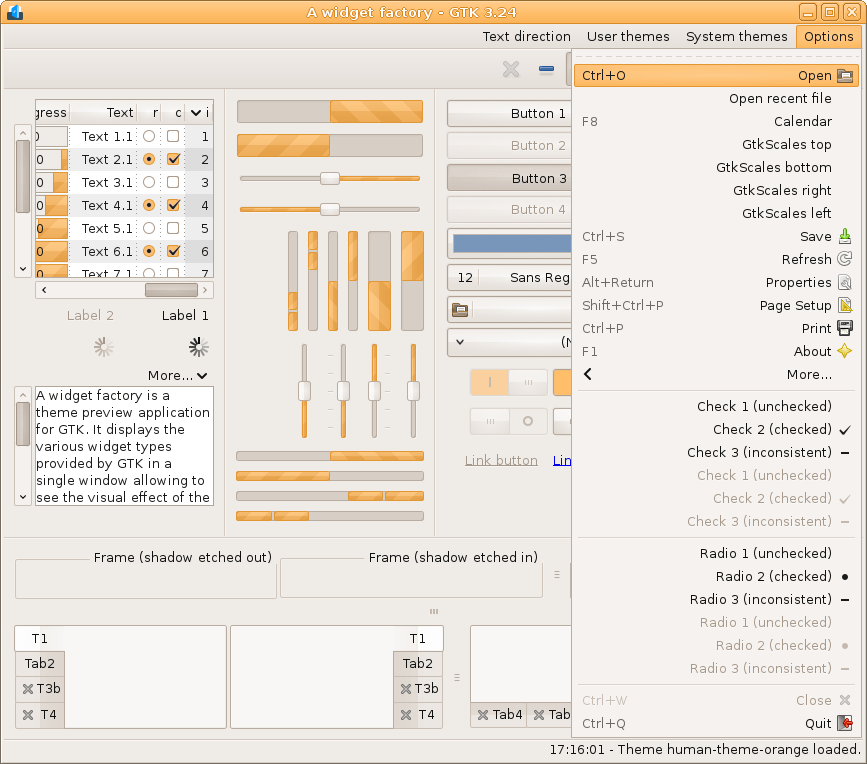Uncheck checkbox in Text 2.1 row
Image resolution: width=867 pixels, height=764 pixels.
pos(173,159)
